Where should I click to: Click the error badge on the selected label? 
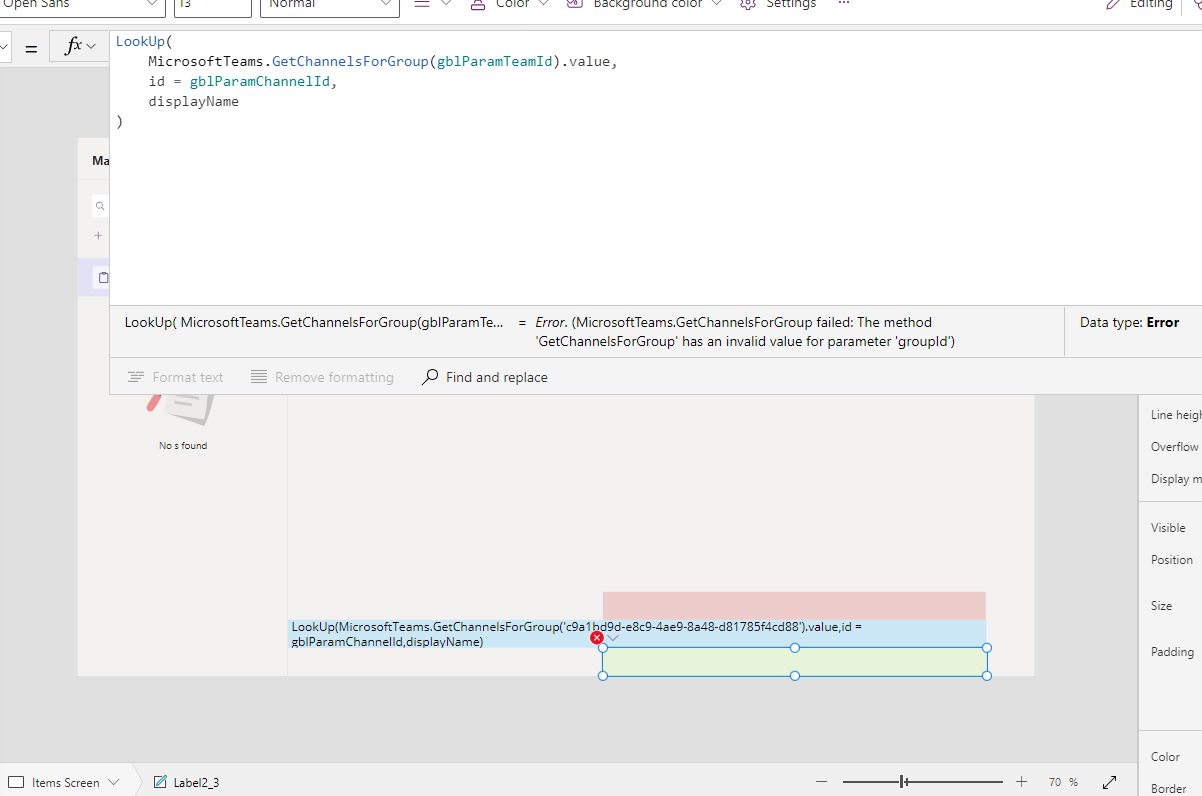click(597, 637)
